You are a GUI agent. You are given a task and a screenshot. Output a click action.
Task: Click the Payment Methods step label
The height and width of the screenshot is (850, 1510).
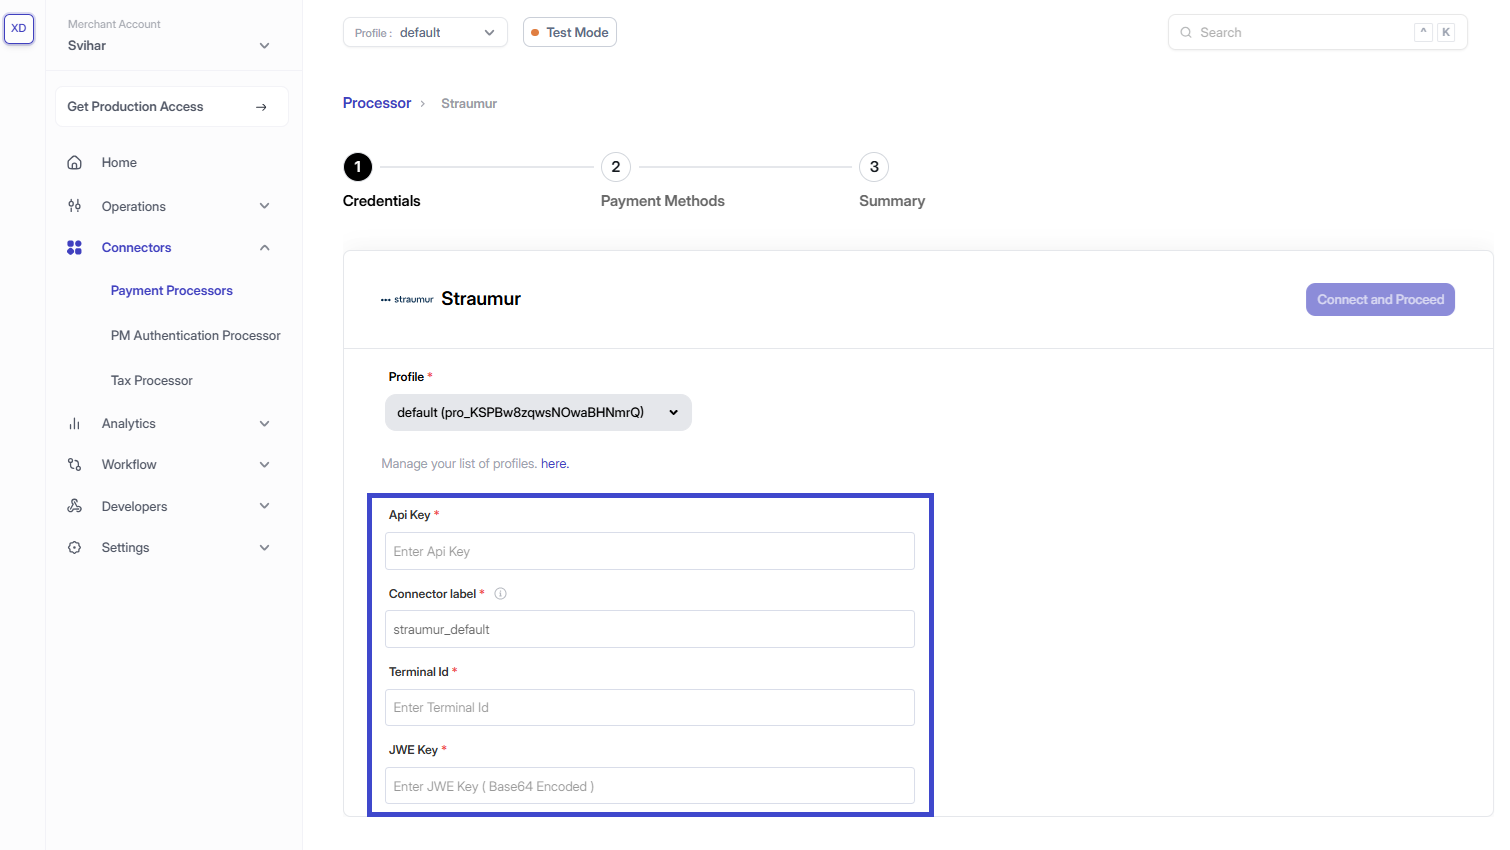(x=663, y=201)
